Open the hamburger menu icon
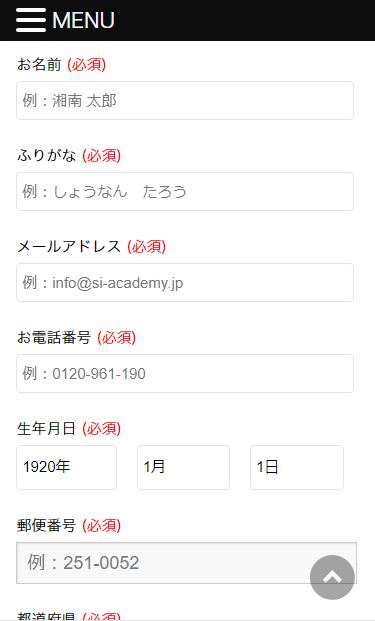Viewport: 375px width, 621px height. coord(31,20)
